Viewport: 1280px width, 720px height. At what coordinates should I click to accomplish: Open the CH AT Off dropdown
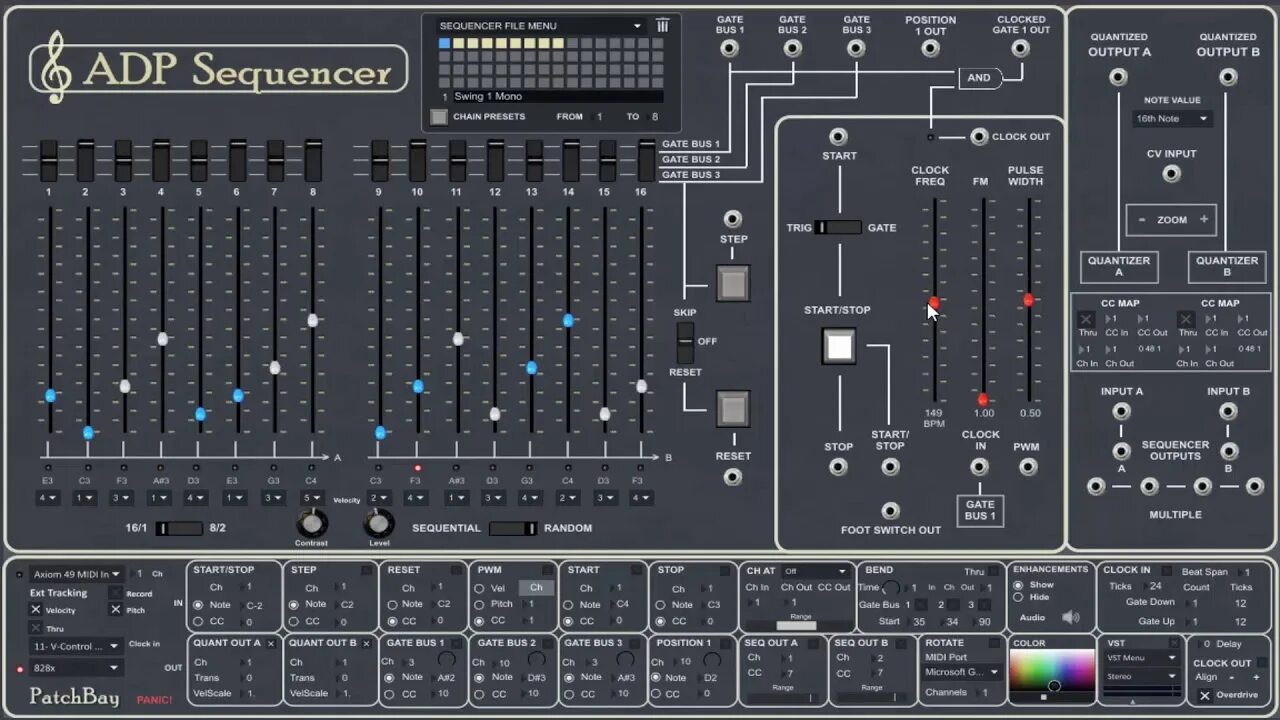(x=815, y=571)
